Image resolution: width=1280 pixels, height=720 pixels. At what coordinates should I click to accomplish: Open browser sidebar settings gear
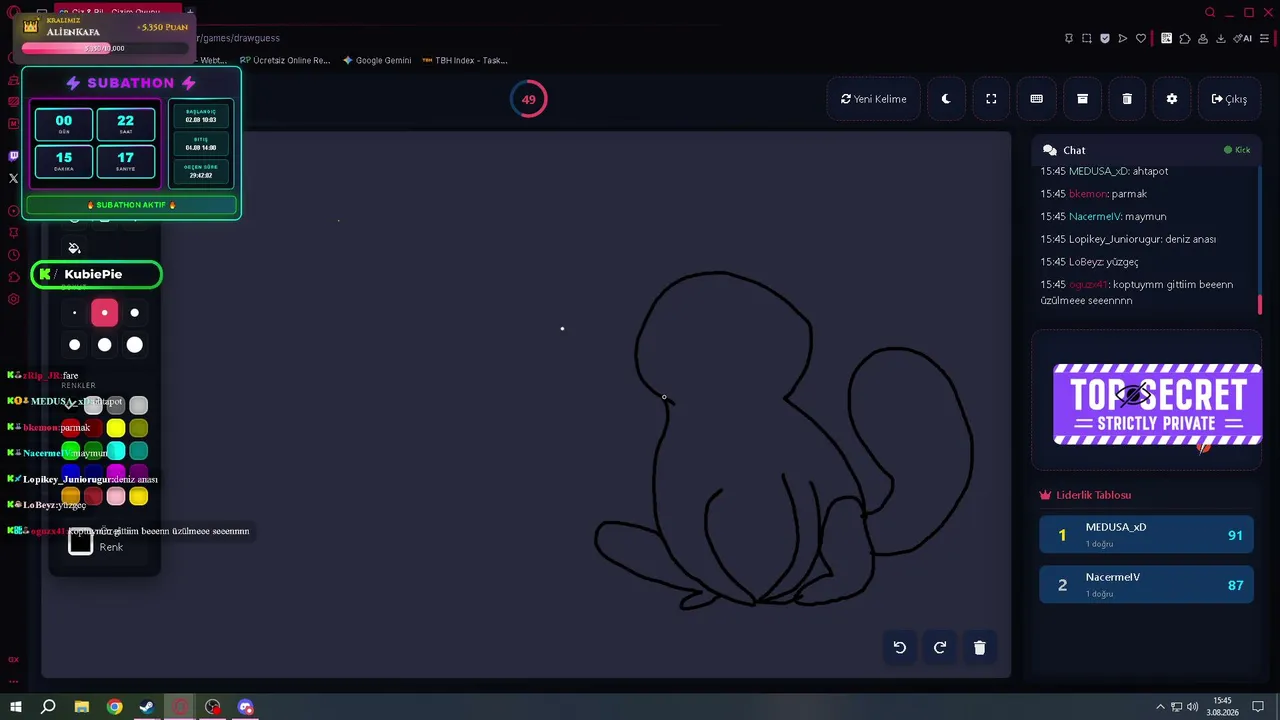(13, 299)
